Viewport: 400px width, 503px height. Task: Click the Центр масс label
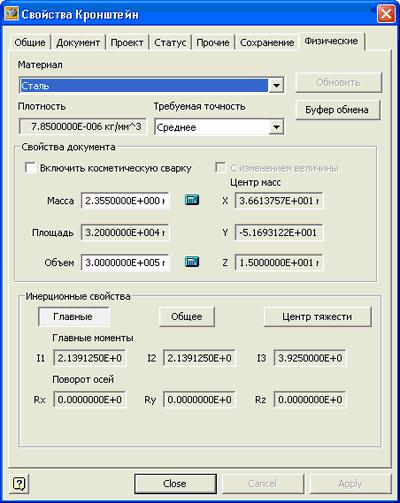tap(256, 183)
